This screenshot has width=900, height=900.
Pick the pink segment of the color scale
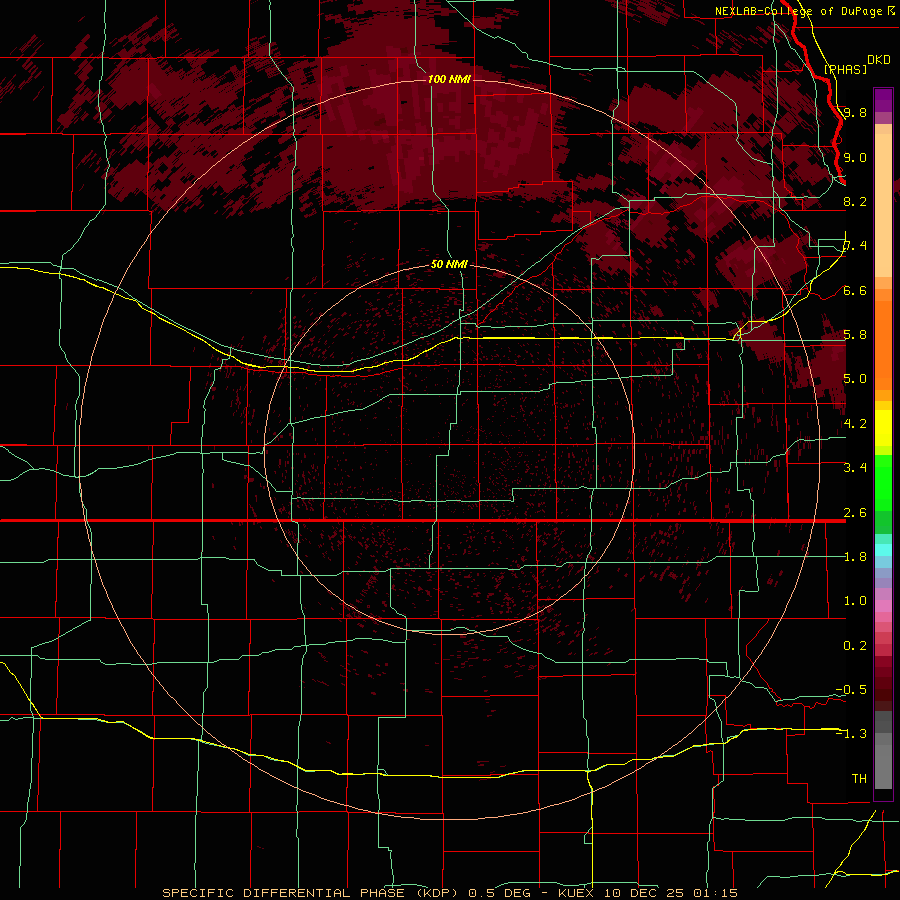pyautogui.click(x=883, y=606)
